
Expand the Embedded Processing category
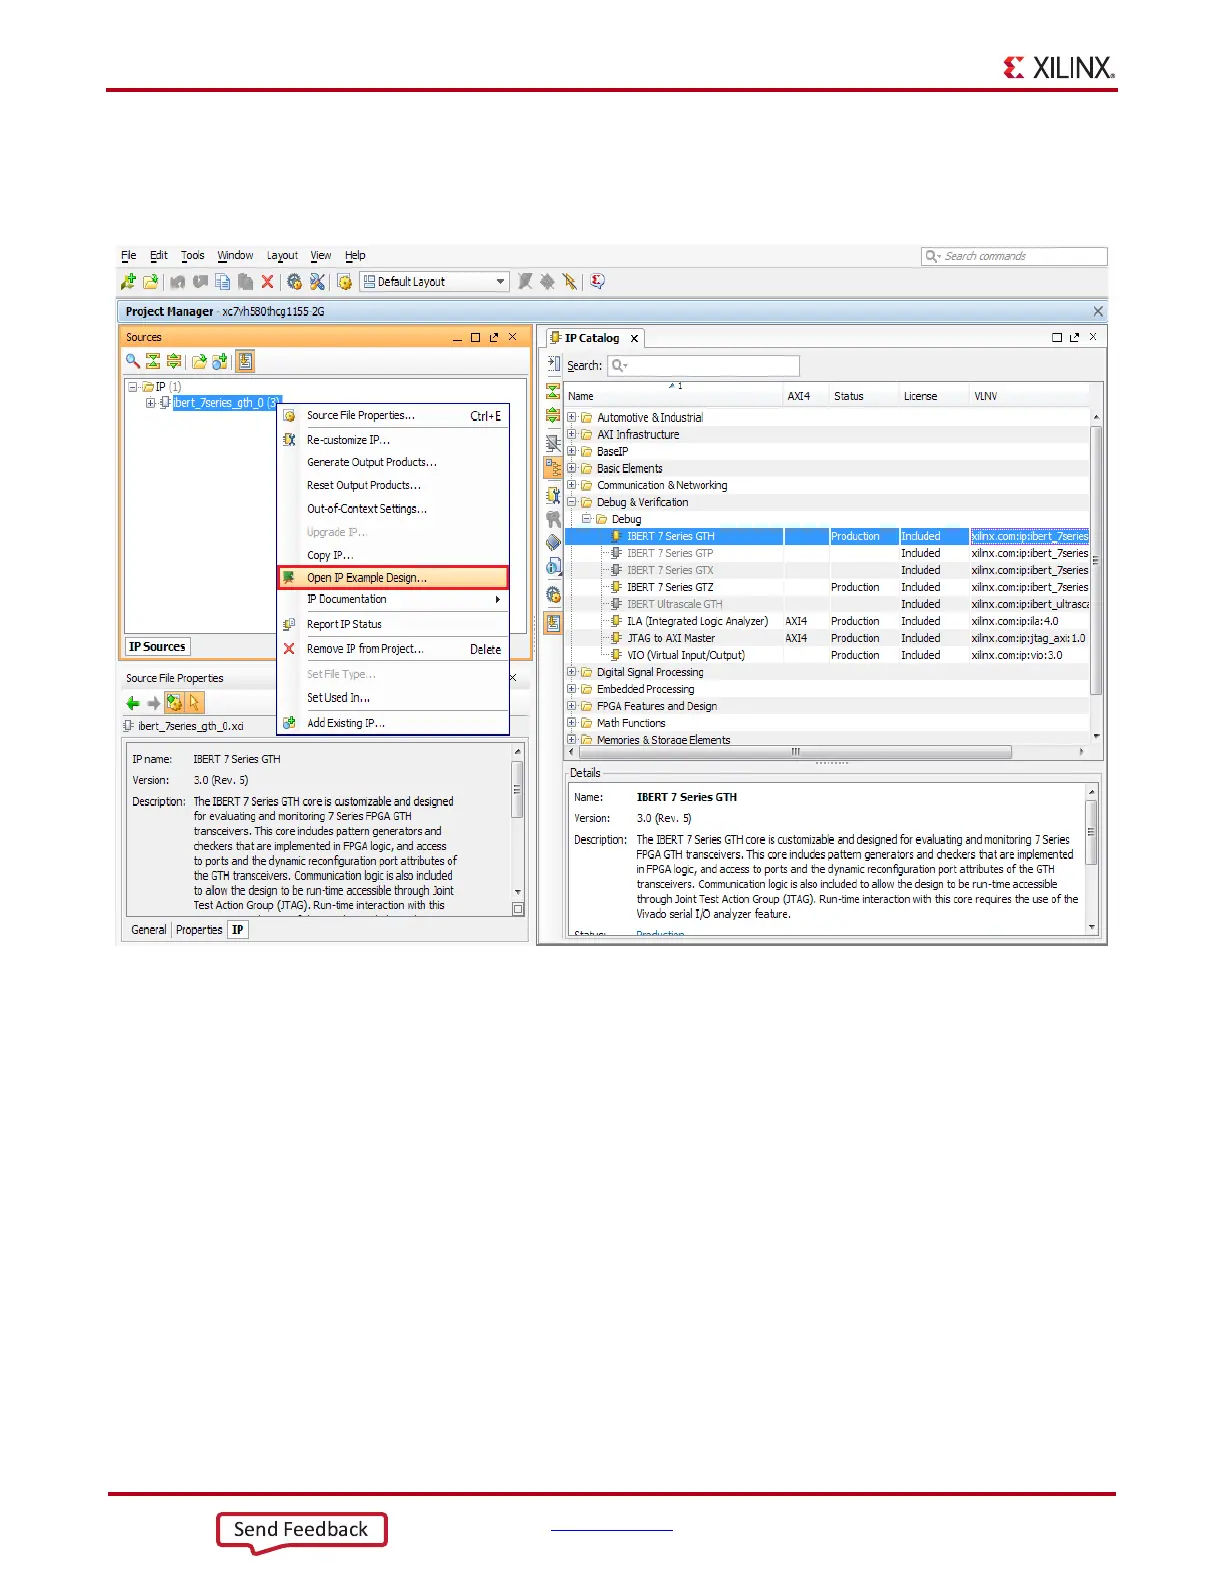572,689
